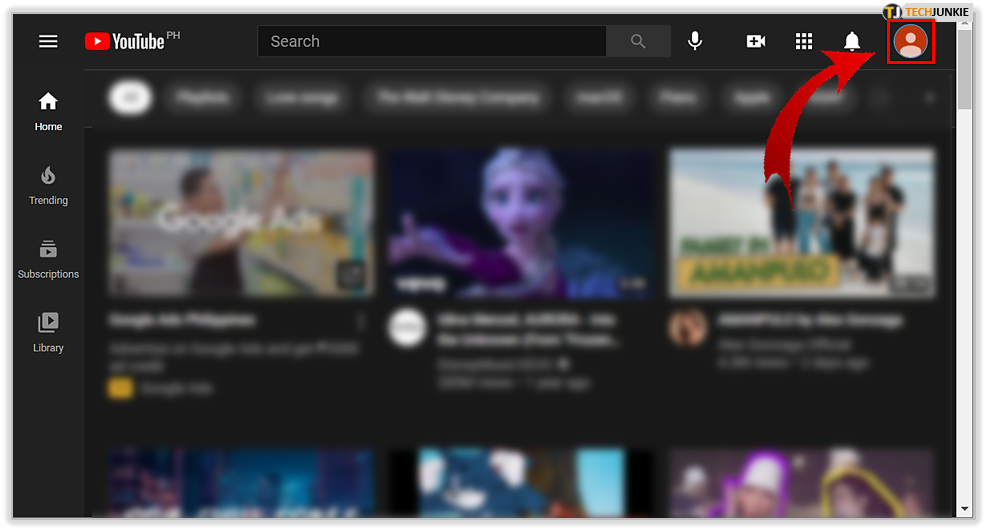Click the scrollbar down arrow
987x531 pixels.
(x=964, y=509)
